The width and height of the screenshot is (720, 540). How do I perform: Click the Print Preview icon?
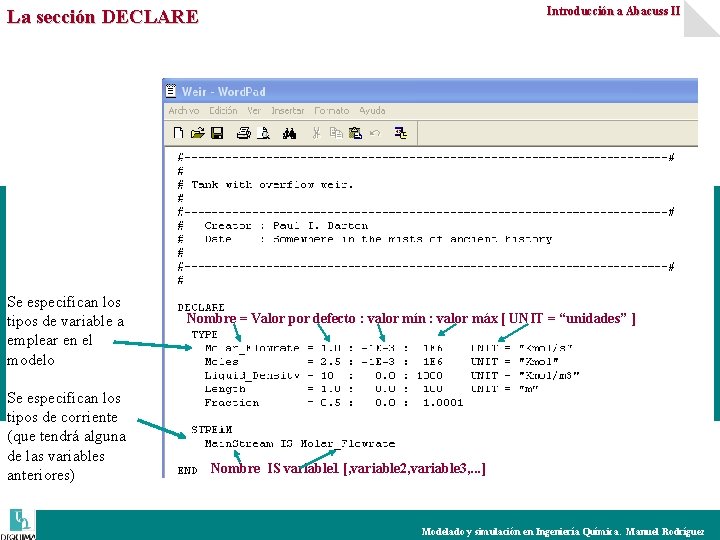pyautogui.click(x=264, y=133)
